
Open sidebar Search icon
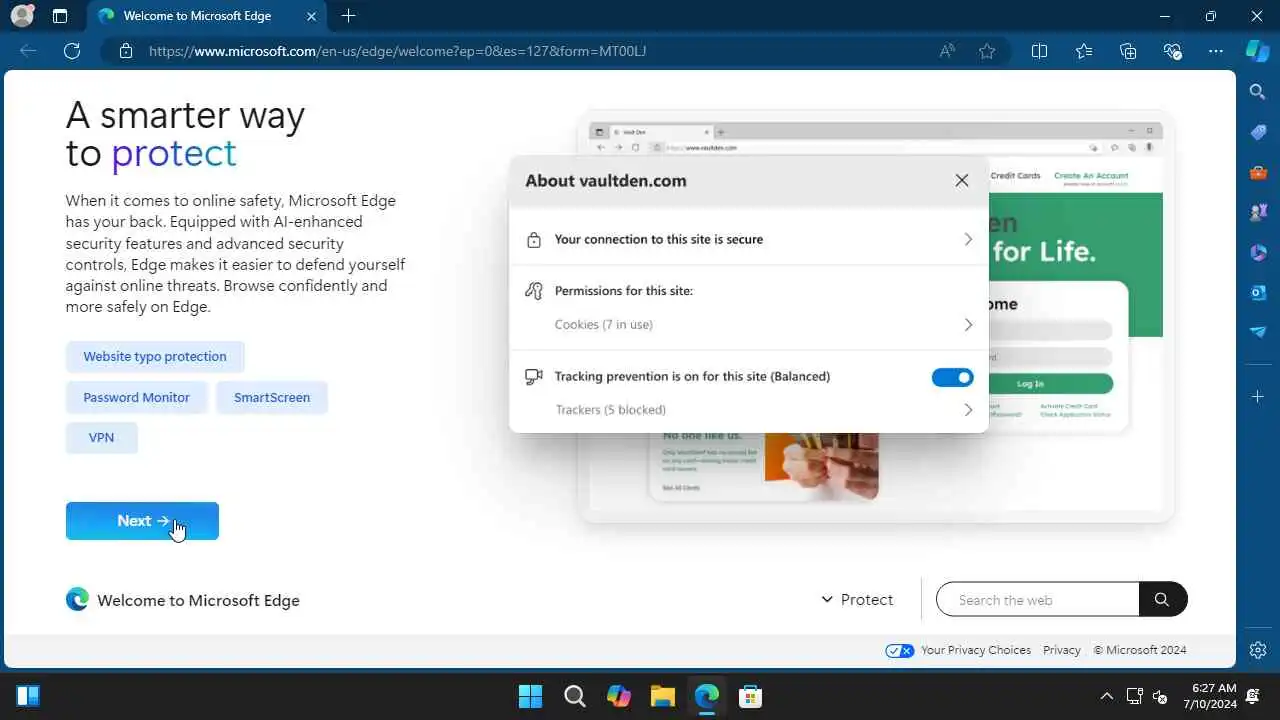point(1258,92)
